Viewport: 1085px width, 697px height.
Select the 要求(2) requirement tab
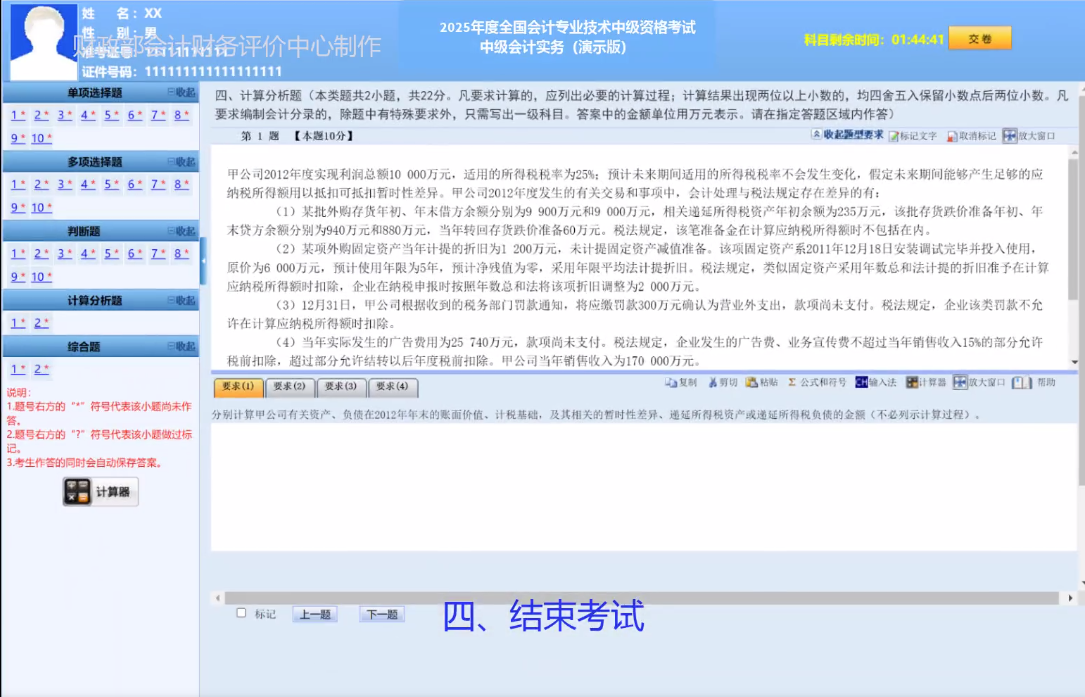coord(290,389)
